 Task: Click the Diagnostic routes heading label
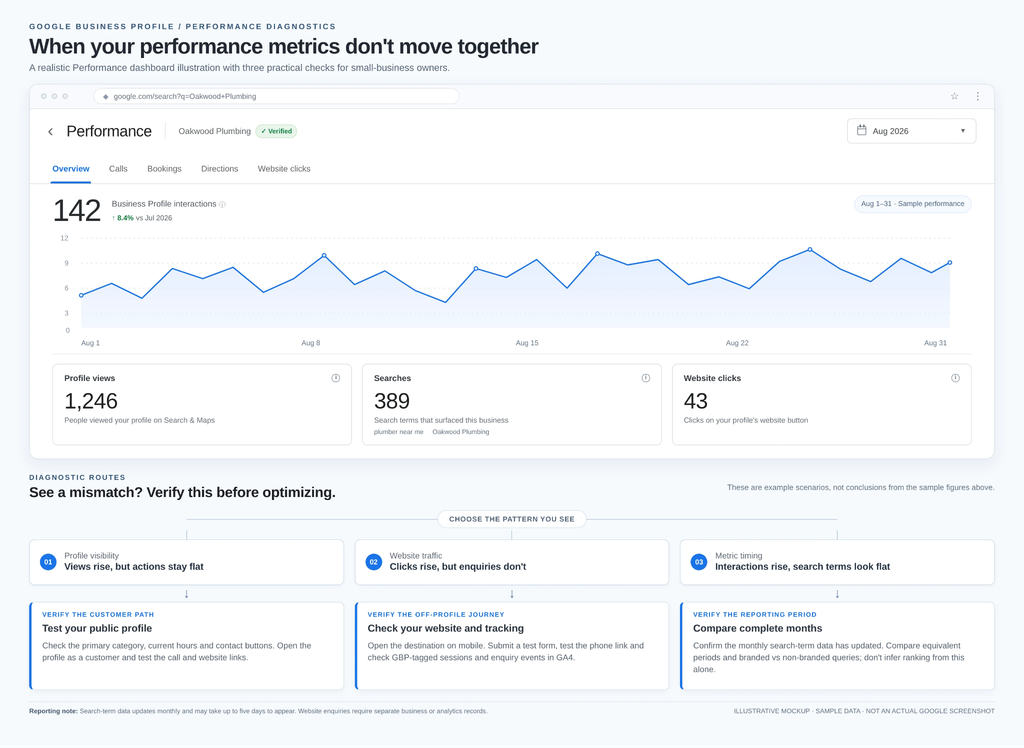[x=77, y=478]
